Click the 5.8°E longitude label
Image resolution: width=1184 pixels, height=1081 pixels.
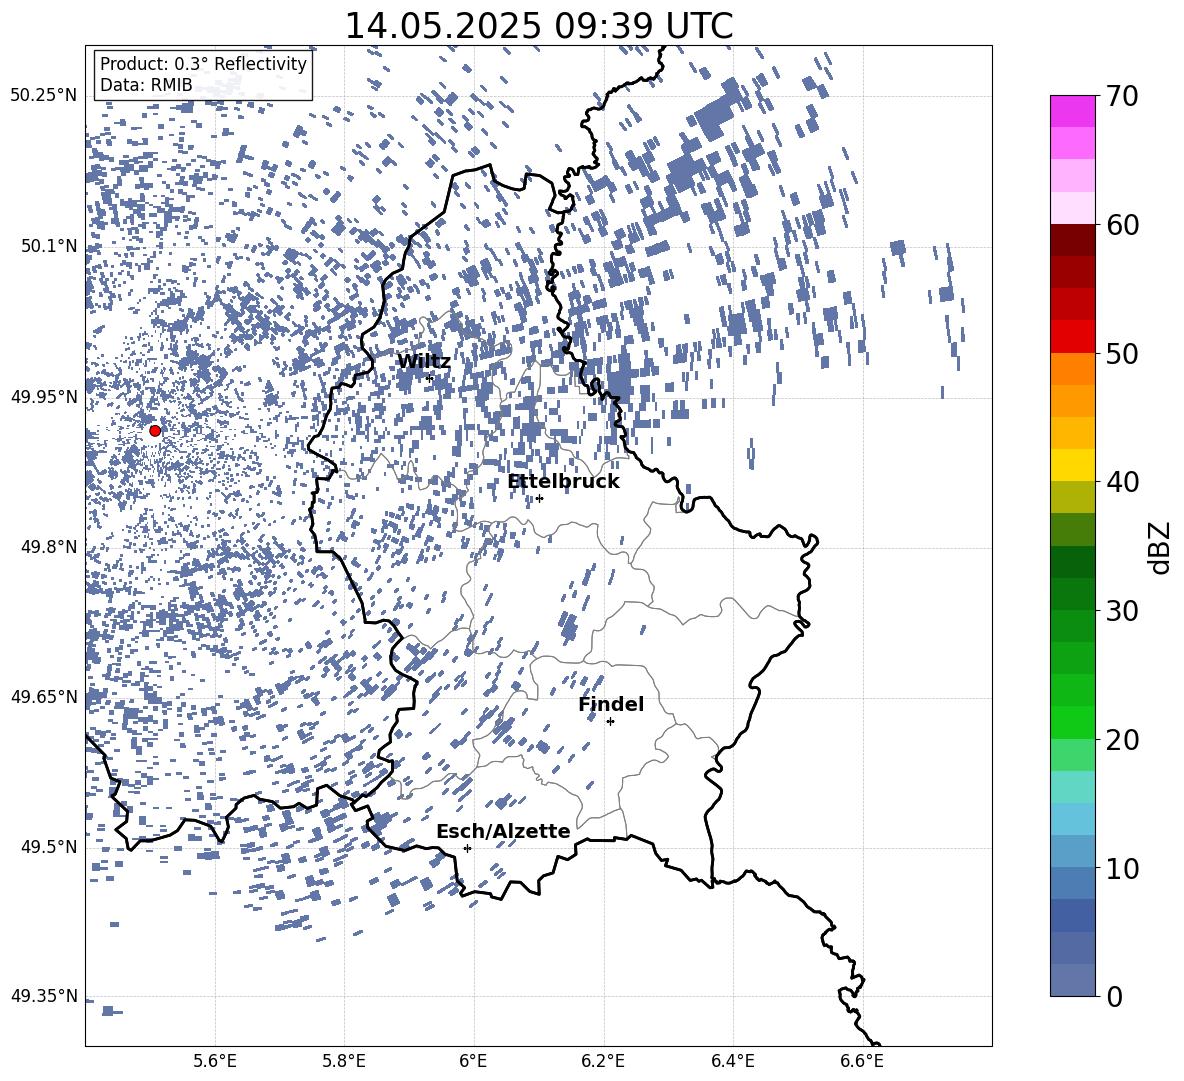(x=344, y=1061)
